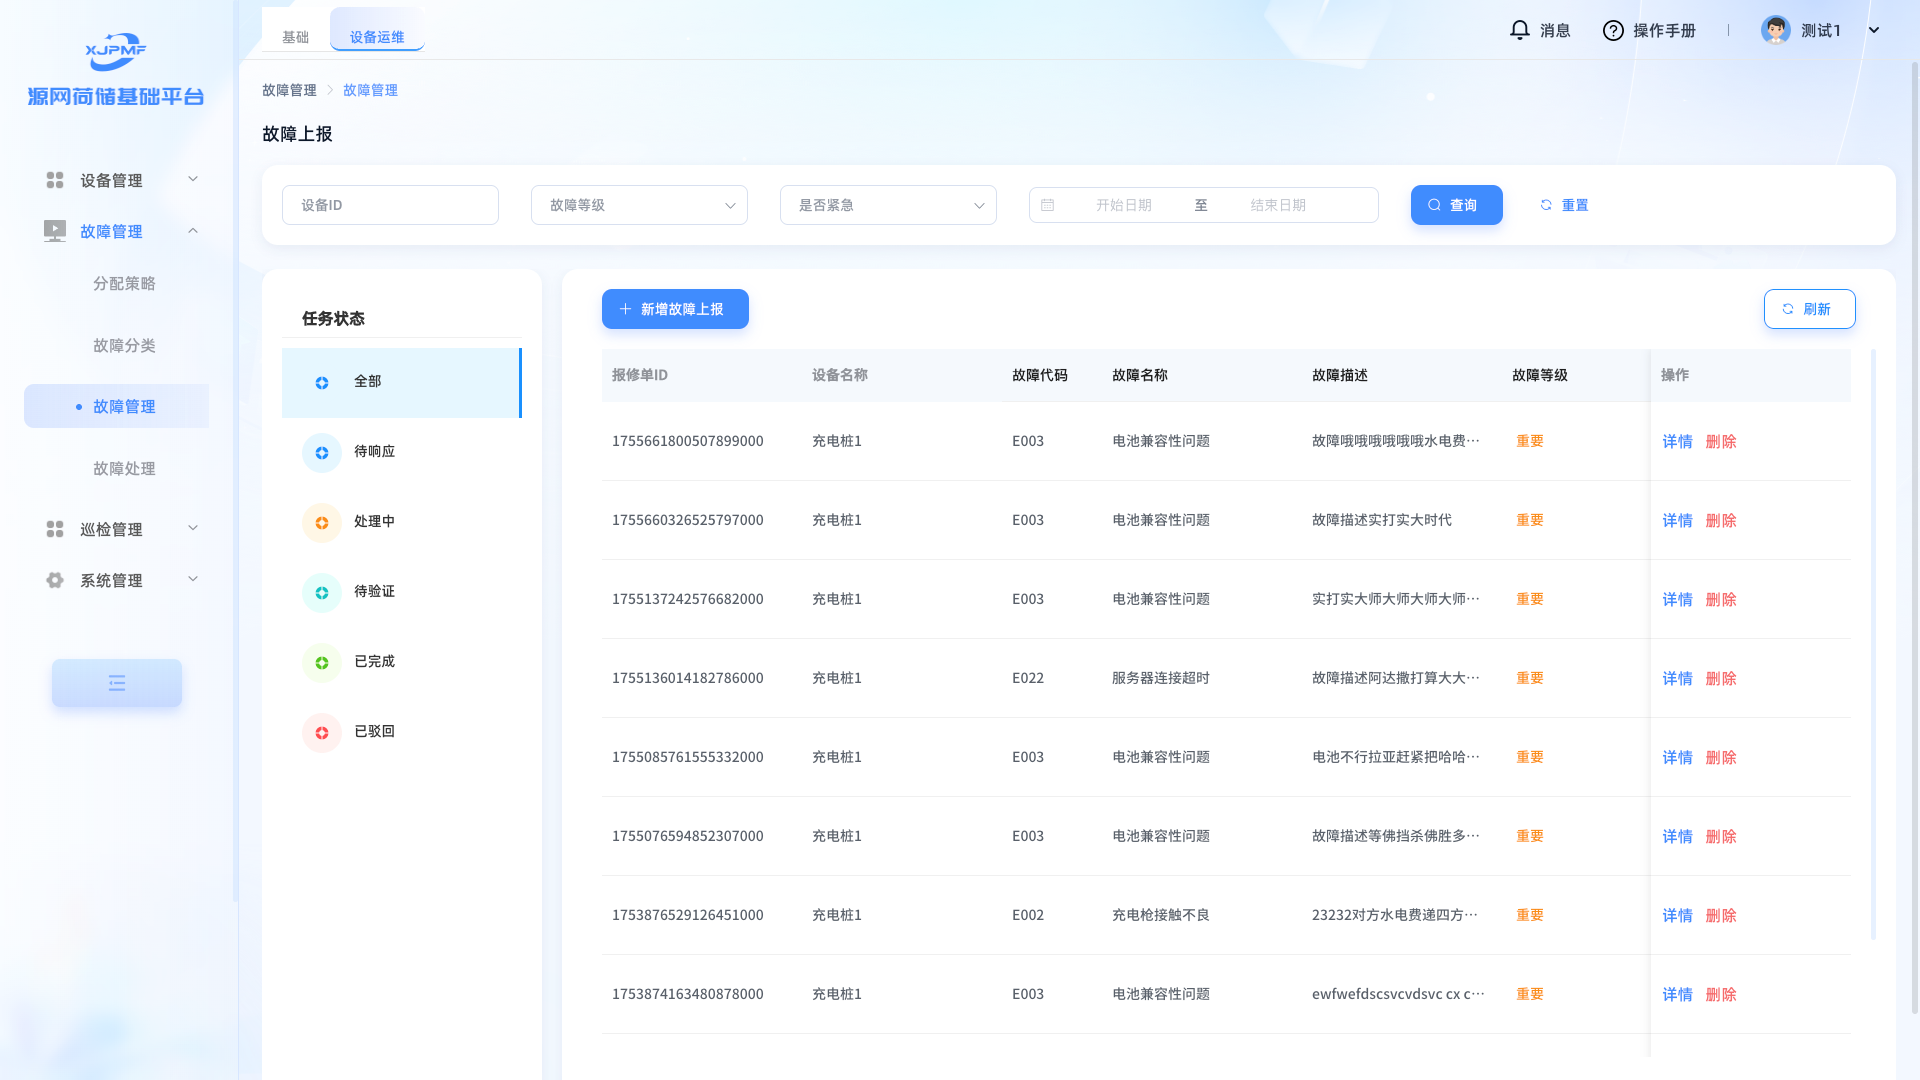Open the operation manual help icon
The height and width of the screenshot is (1080, 1920).
(1612, 30)
